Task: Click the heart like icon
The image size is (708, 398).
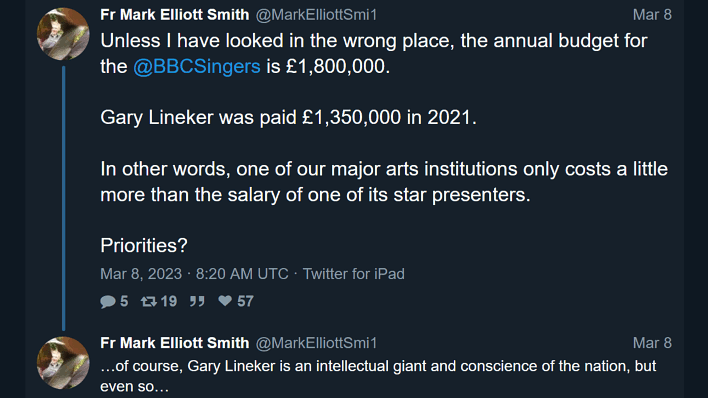Action: click(x=225, y=301)
